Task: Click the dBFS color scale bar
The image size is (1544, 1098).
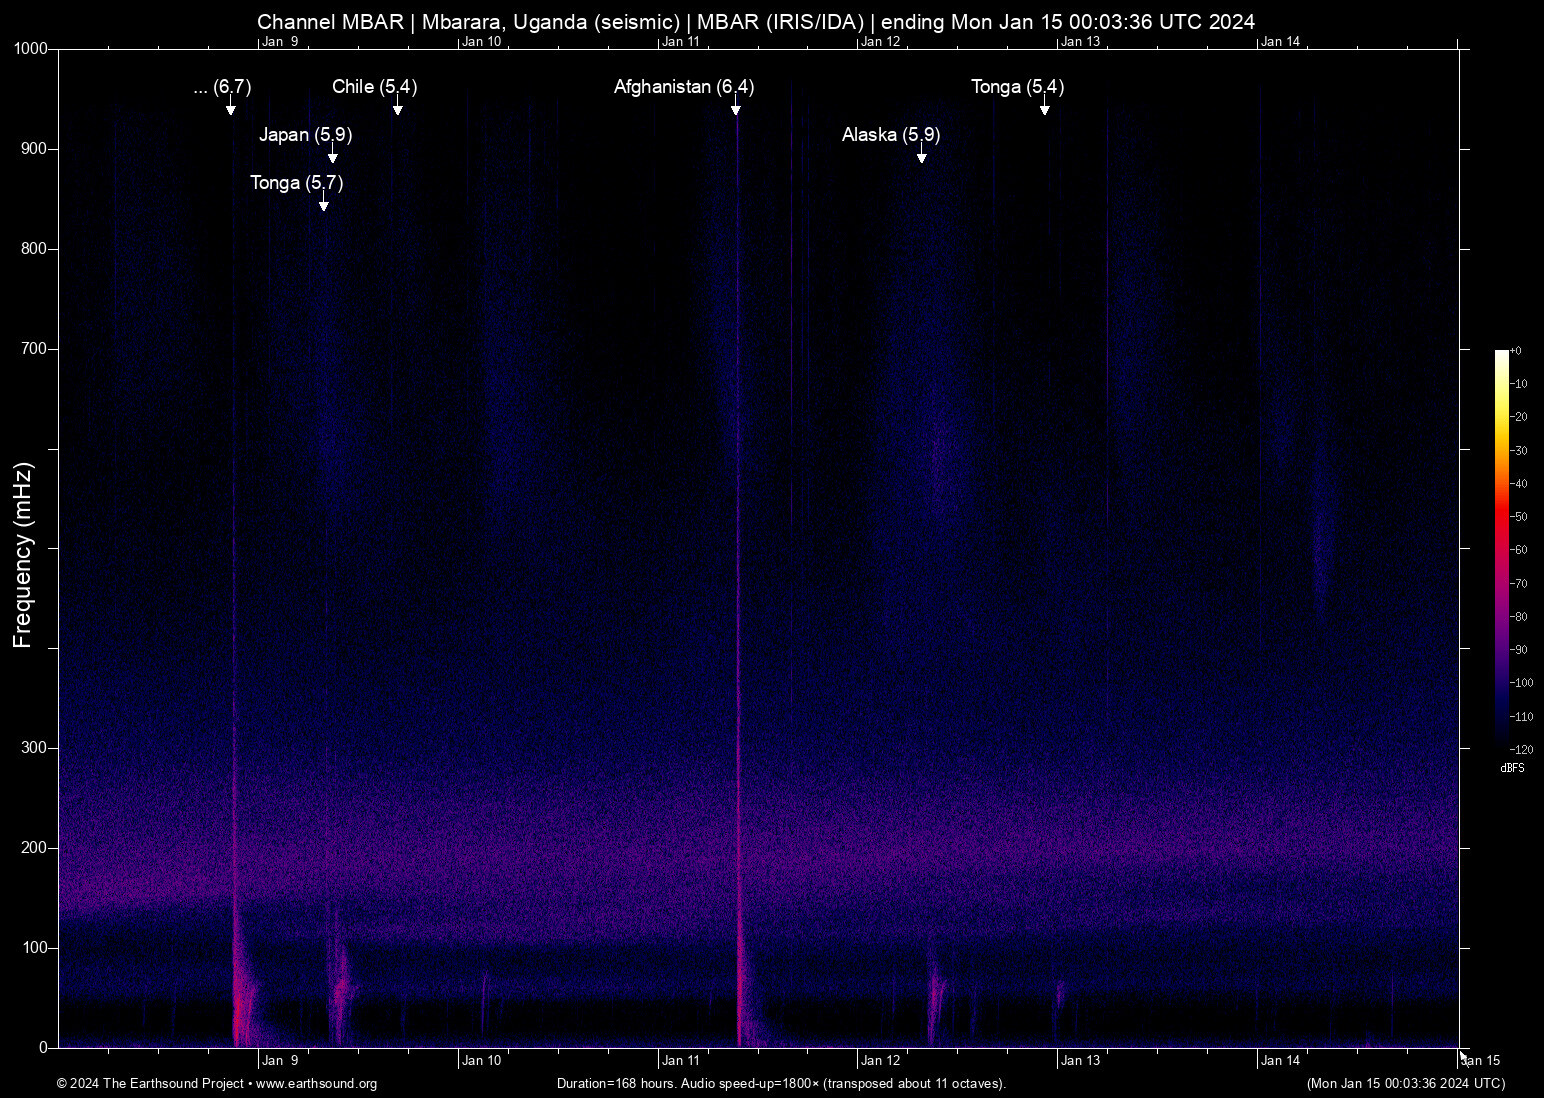Action: 1501,549
